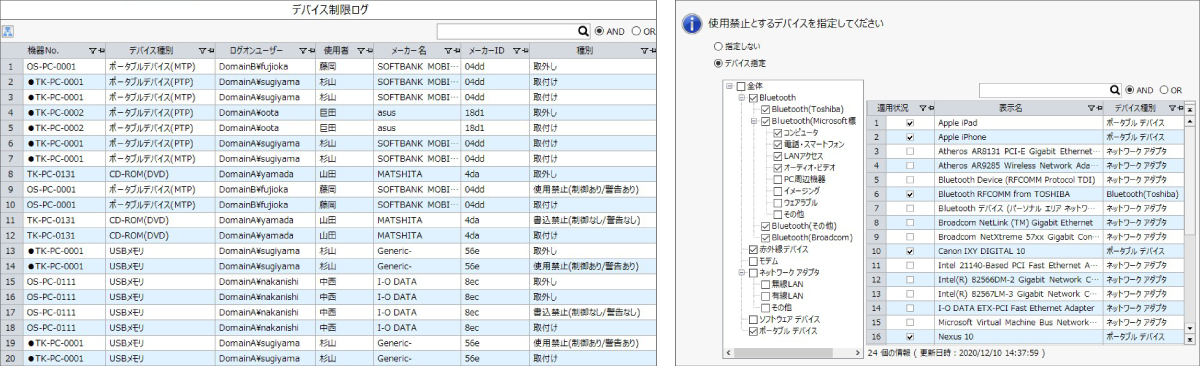The height and width of the screenshot is (366, 1200).
Task: Click the device selection search input field
Action: 1044,90
